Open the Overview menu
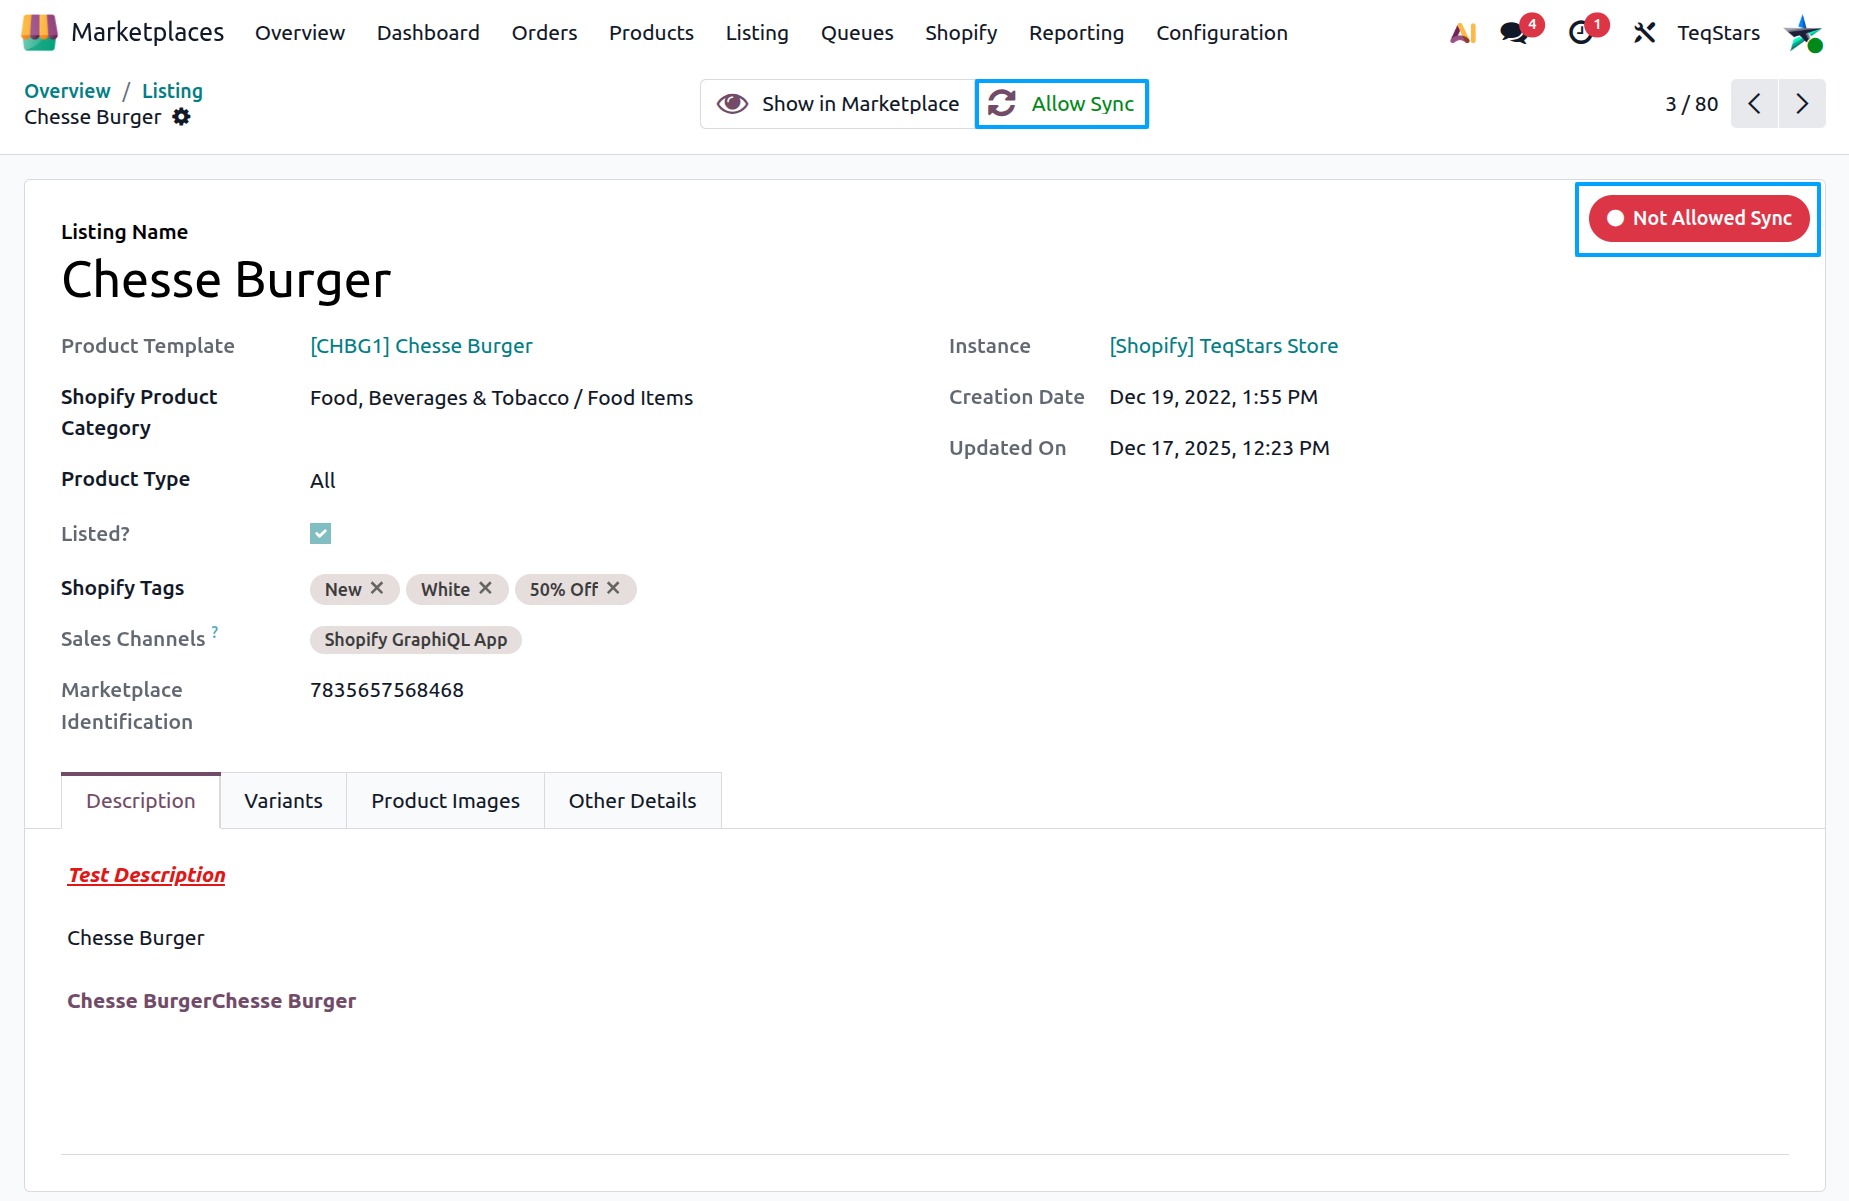Image resolution: width=1849 pixels, height=1201 pixels. (300, 33)
